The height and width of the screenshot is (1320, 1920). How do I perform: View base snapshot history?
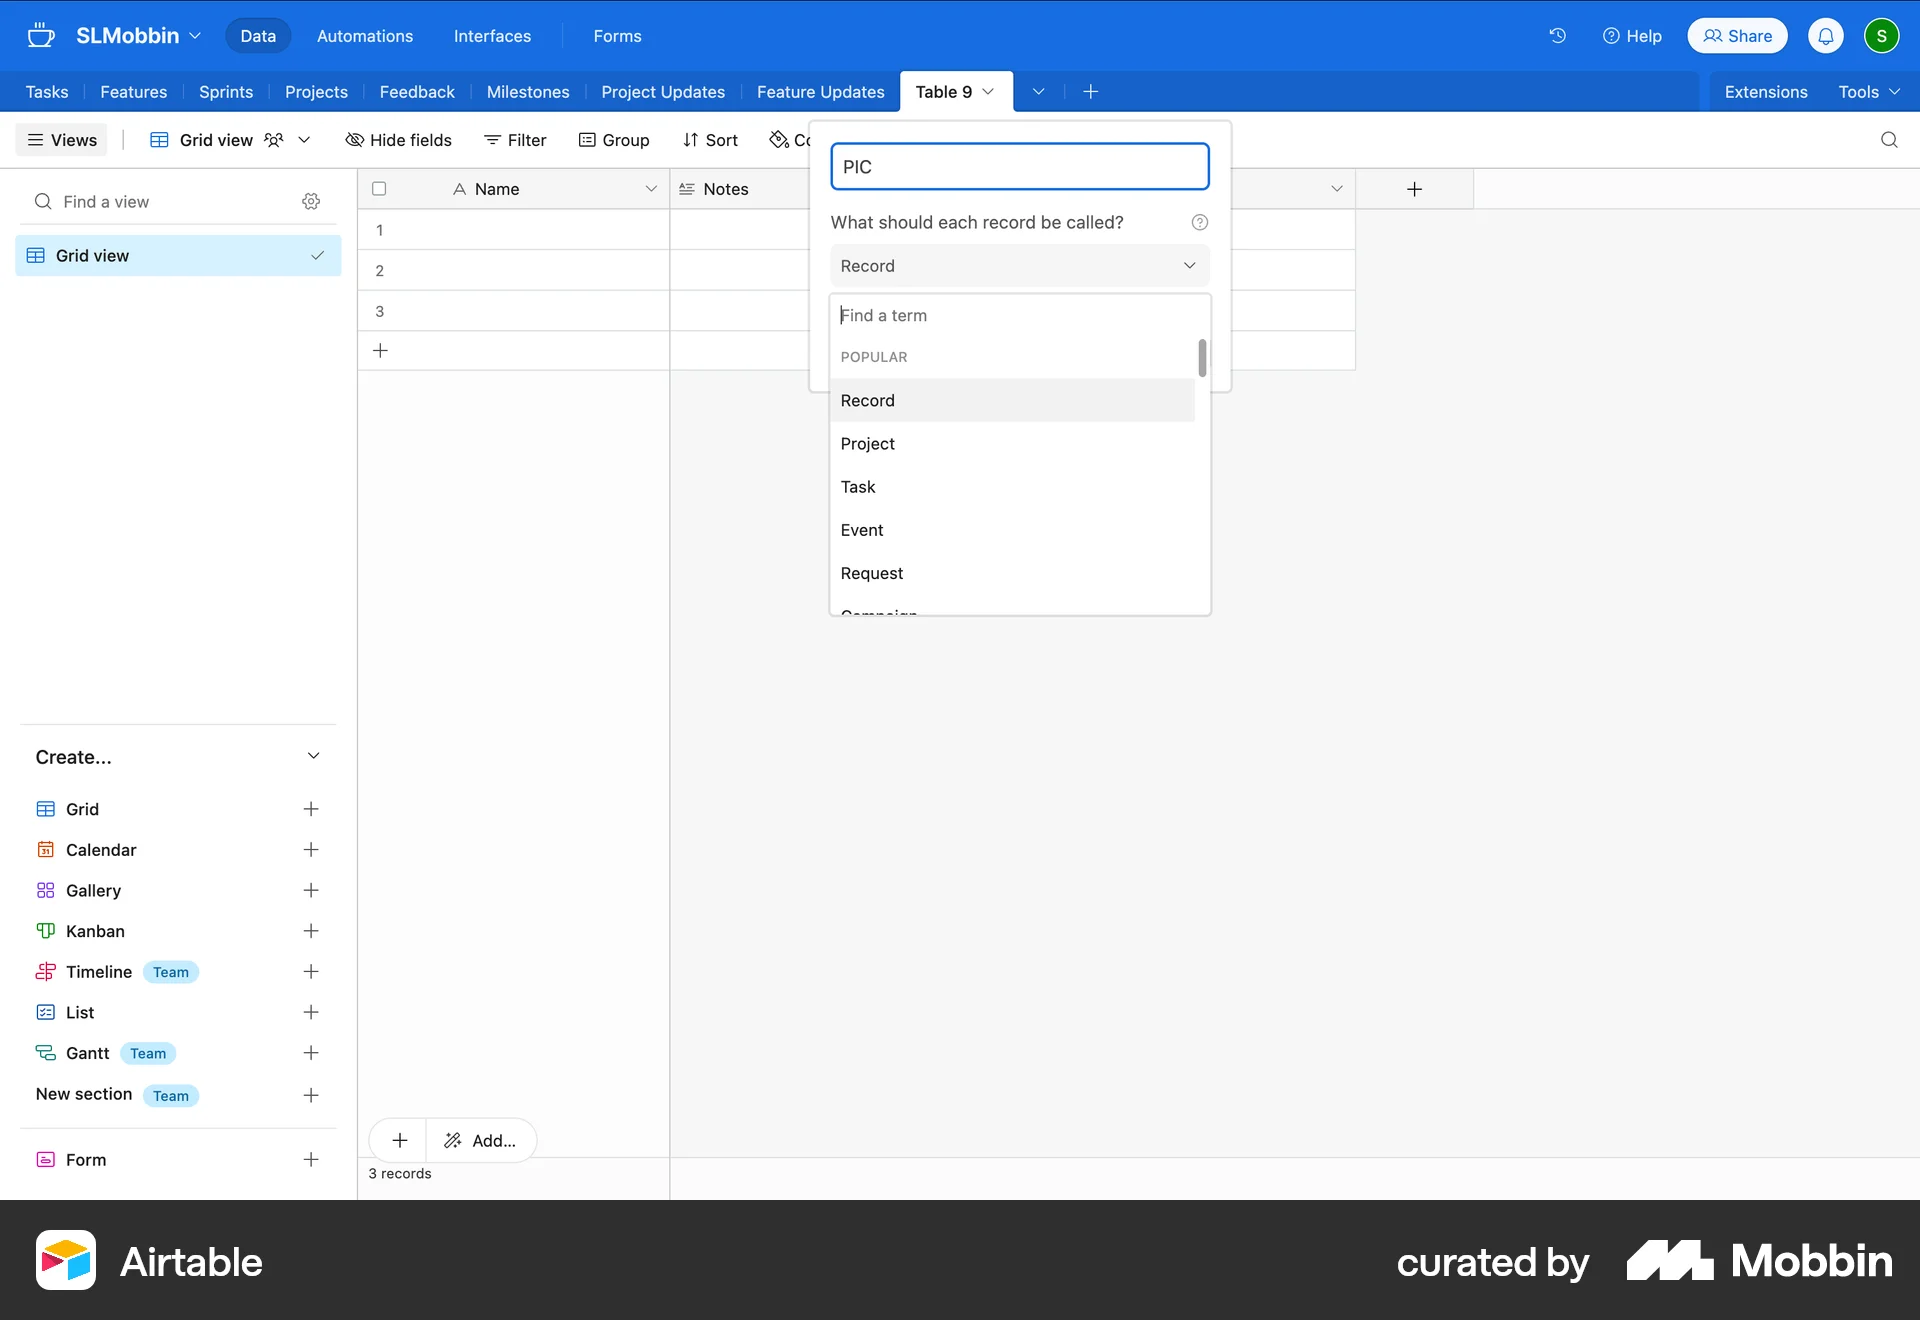[x=1557, y=36]
